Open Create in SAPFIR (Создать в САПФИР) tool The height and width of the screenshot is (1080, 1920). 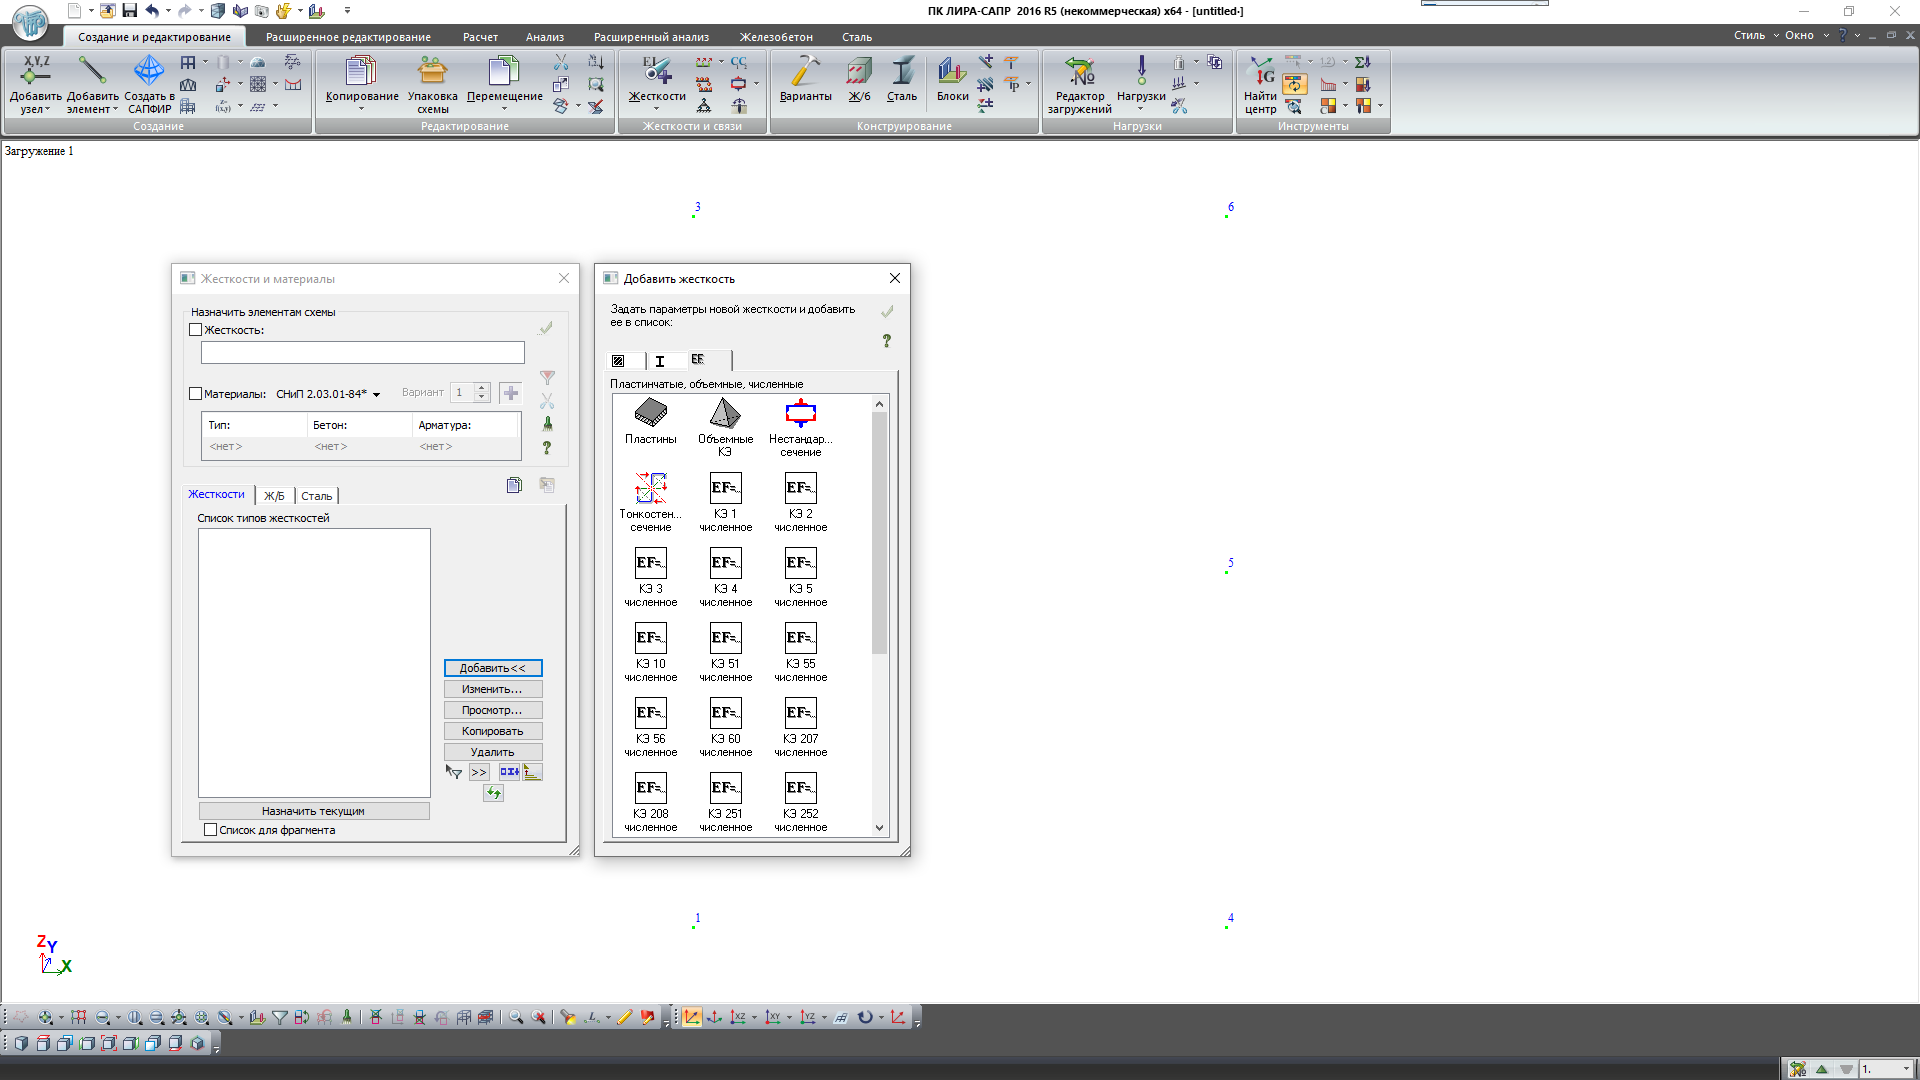pos(149,70)
